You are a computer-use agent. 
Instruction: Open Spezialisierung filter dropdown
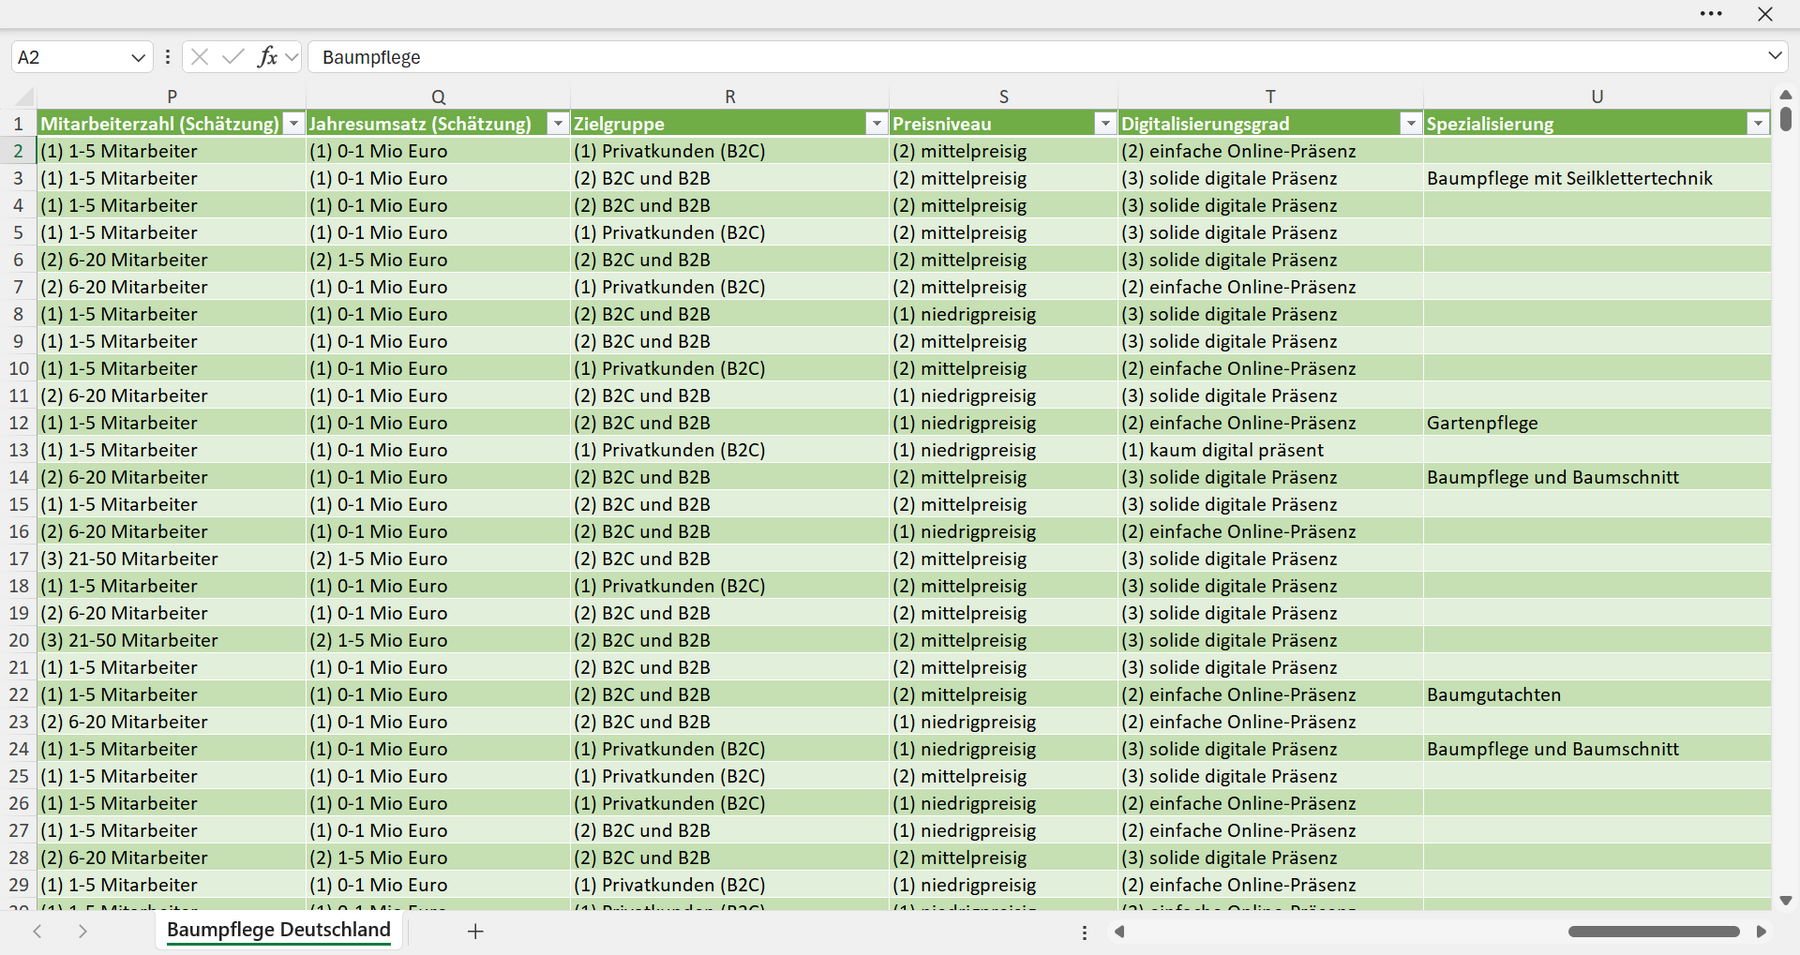click(x=1757, y=123)
